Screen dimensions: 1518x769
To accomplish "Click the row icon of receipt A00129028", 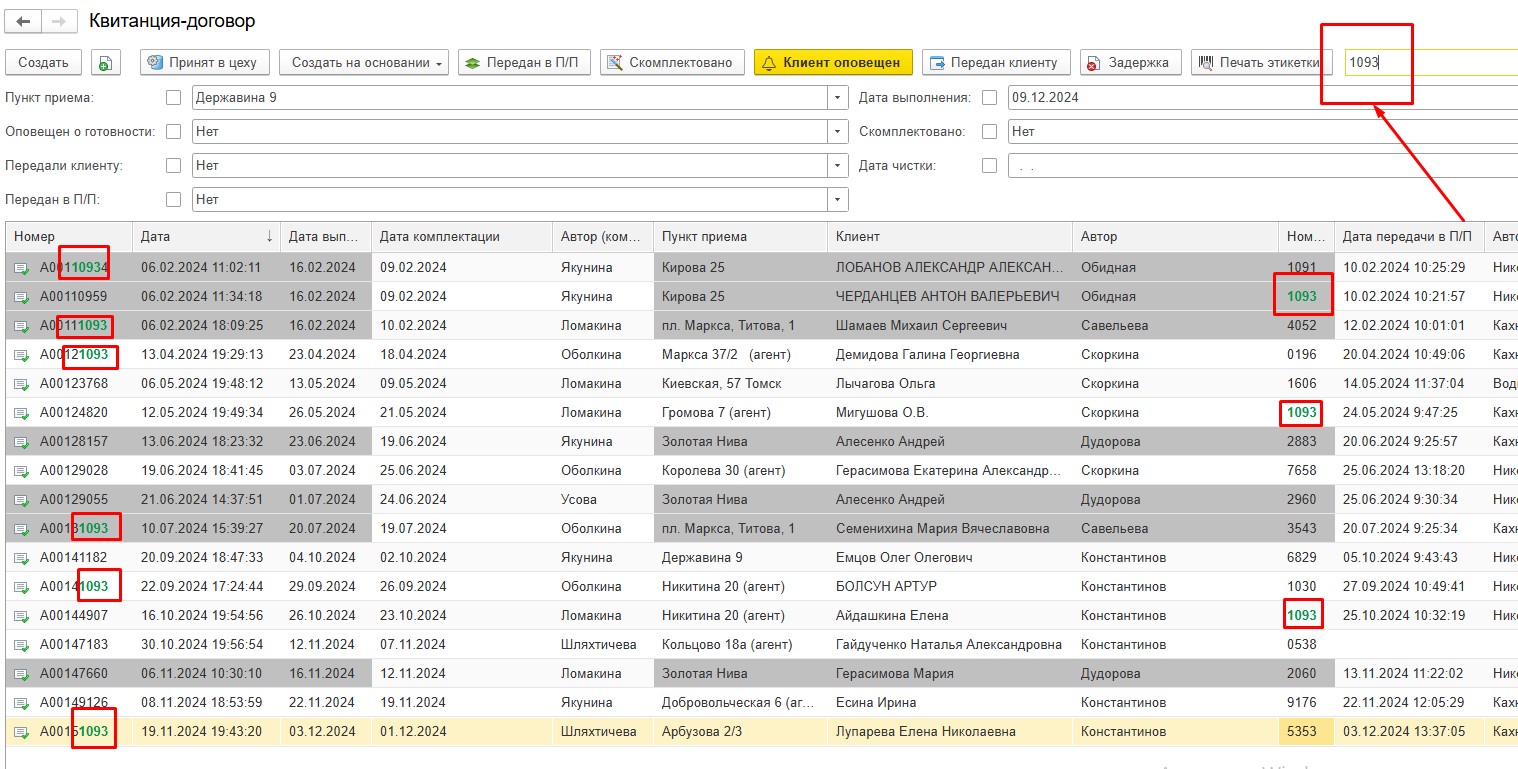I will click(x=21, y=471).
